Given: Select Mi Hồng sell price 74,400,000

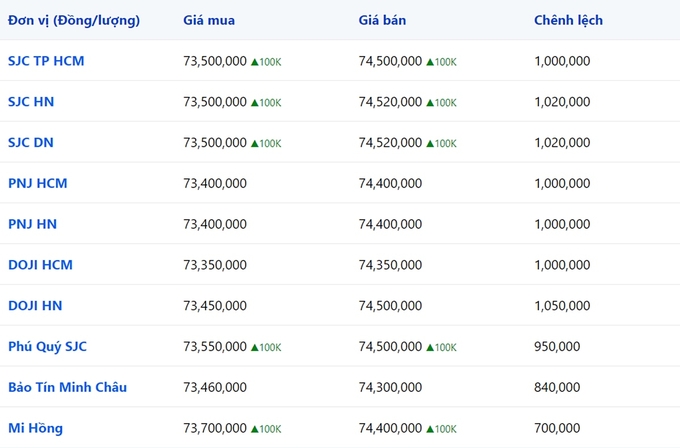Looking at the screenshot, I should [390, 428].
